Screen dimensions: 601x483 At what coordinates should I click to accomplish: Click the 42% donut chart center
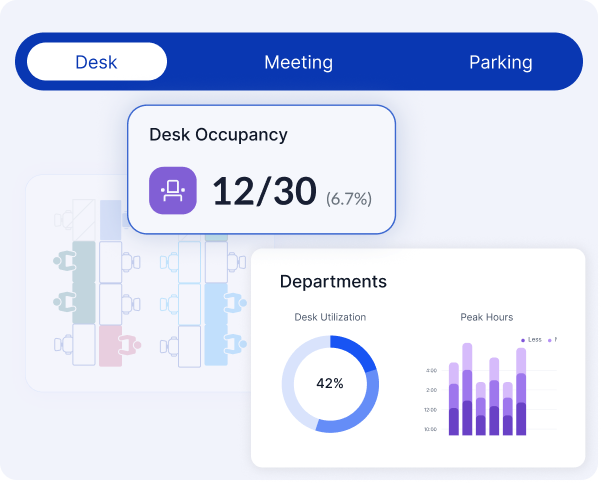[x=330, y=383]
